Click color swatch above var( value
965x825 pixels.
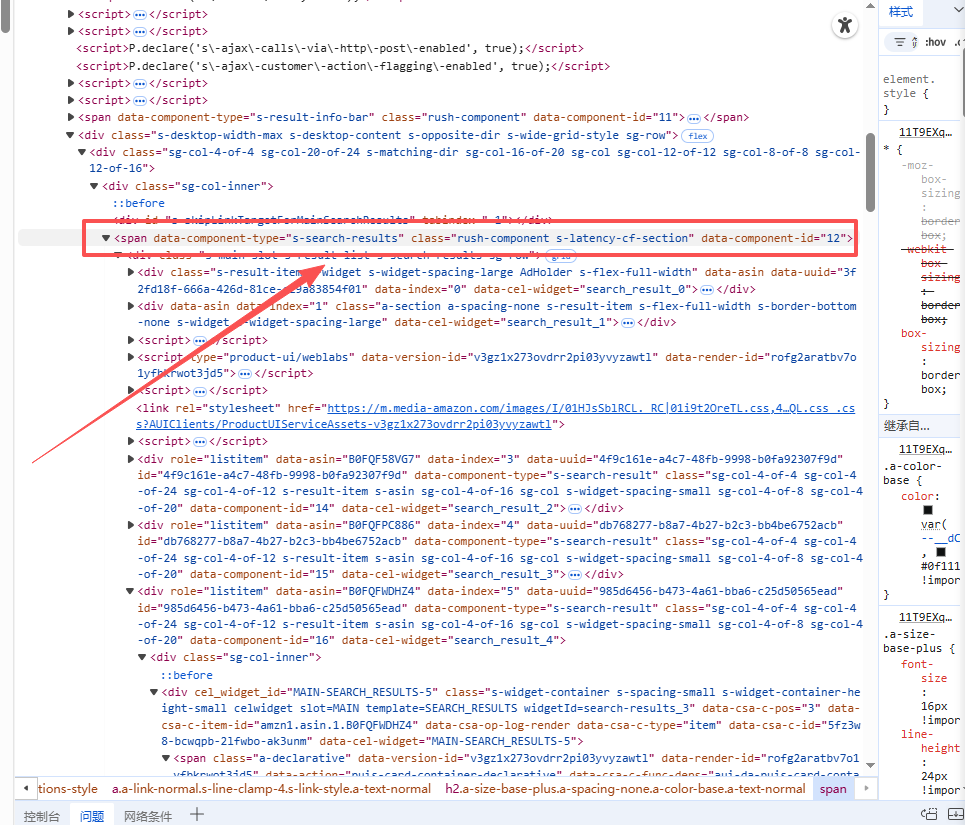[x=927, y=510]
